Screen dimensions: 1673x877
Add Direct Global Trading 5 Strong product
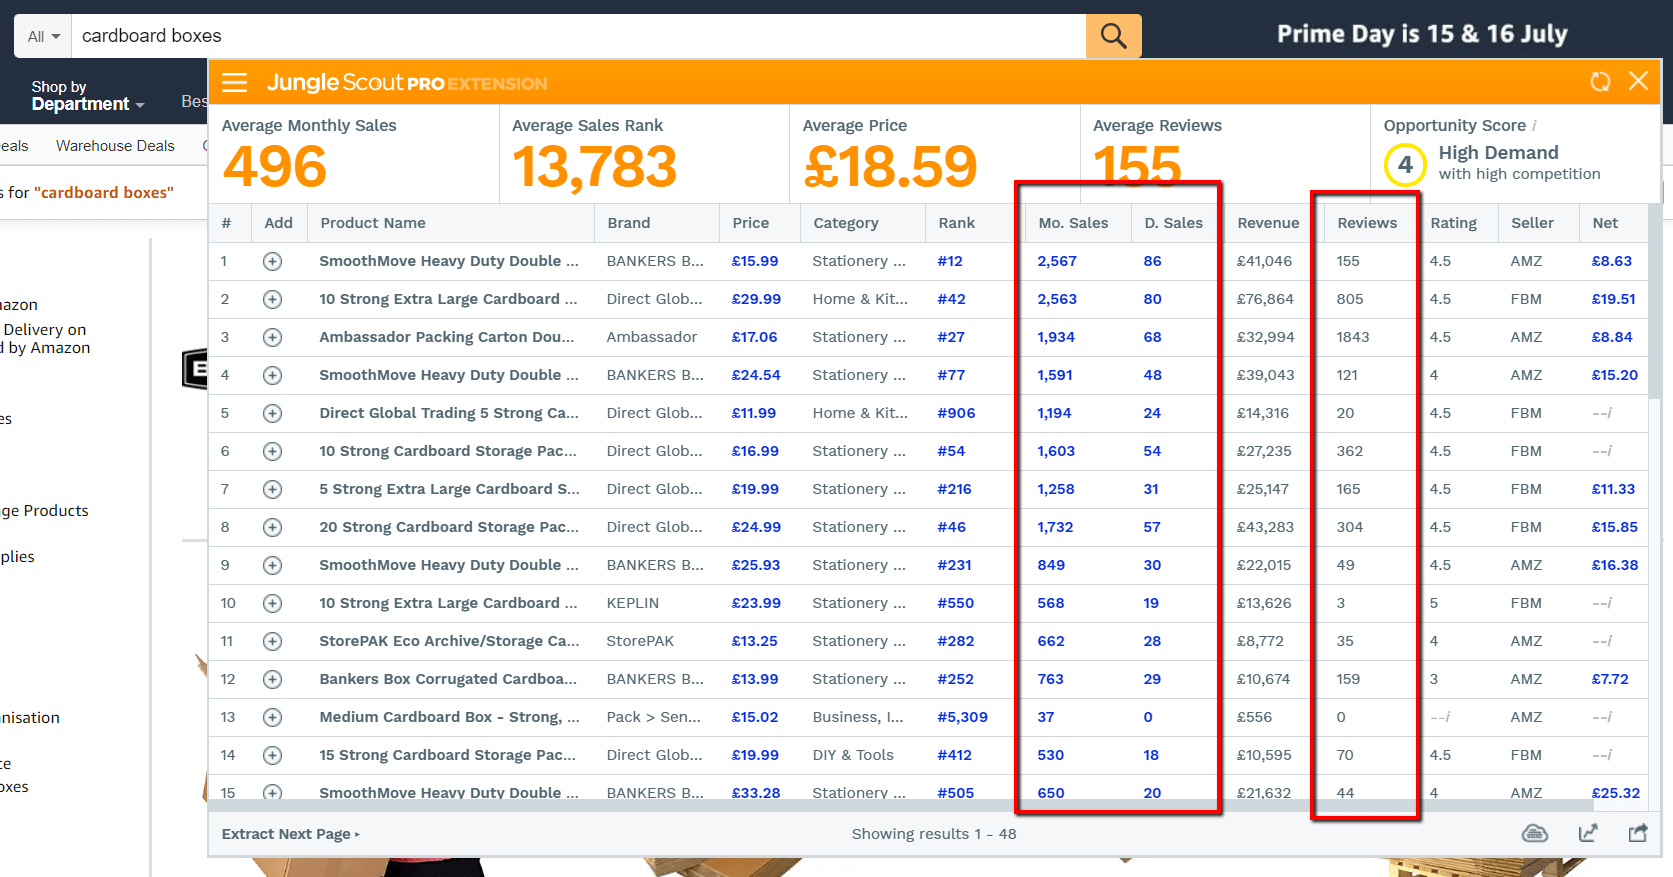(x=272, y=413)
